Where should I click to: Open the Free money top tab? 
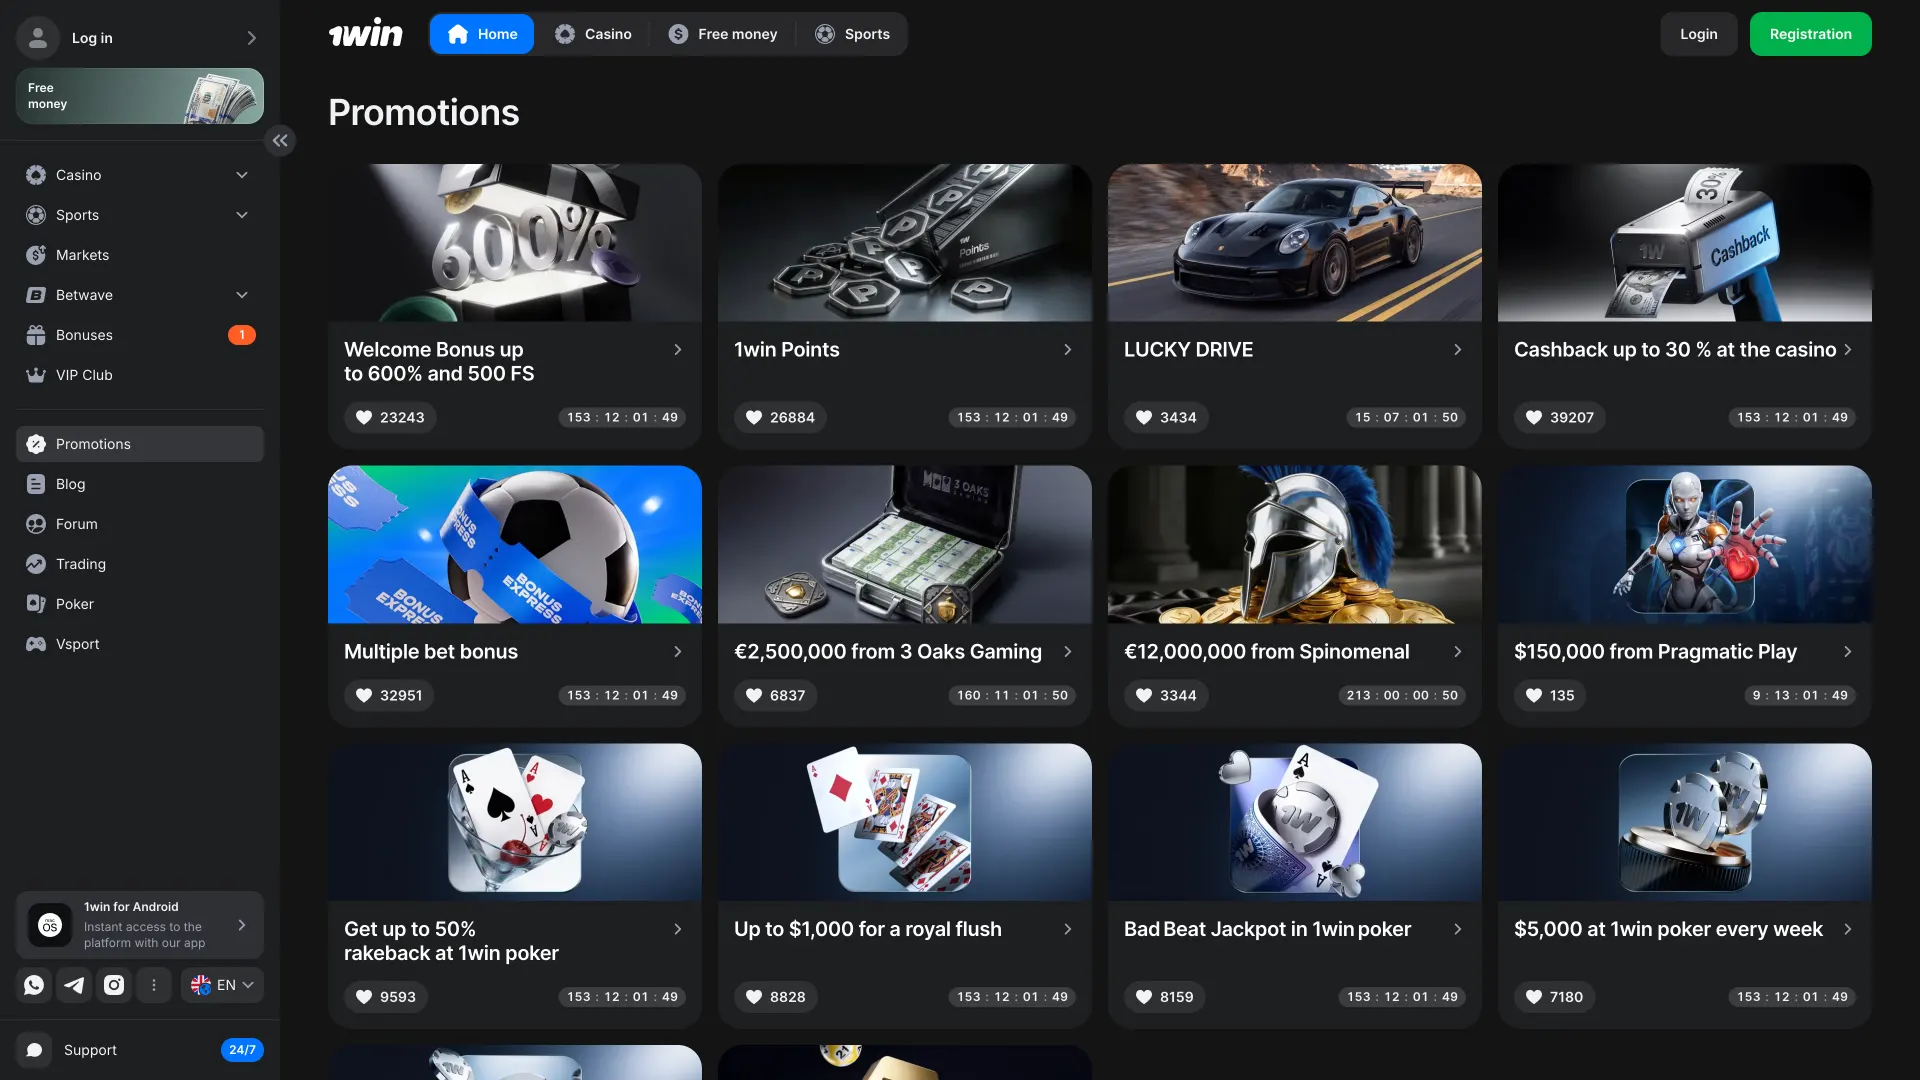pyautogui.click(x=723, y=34)
